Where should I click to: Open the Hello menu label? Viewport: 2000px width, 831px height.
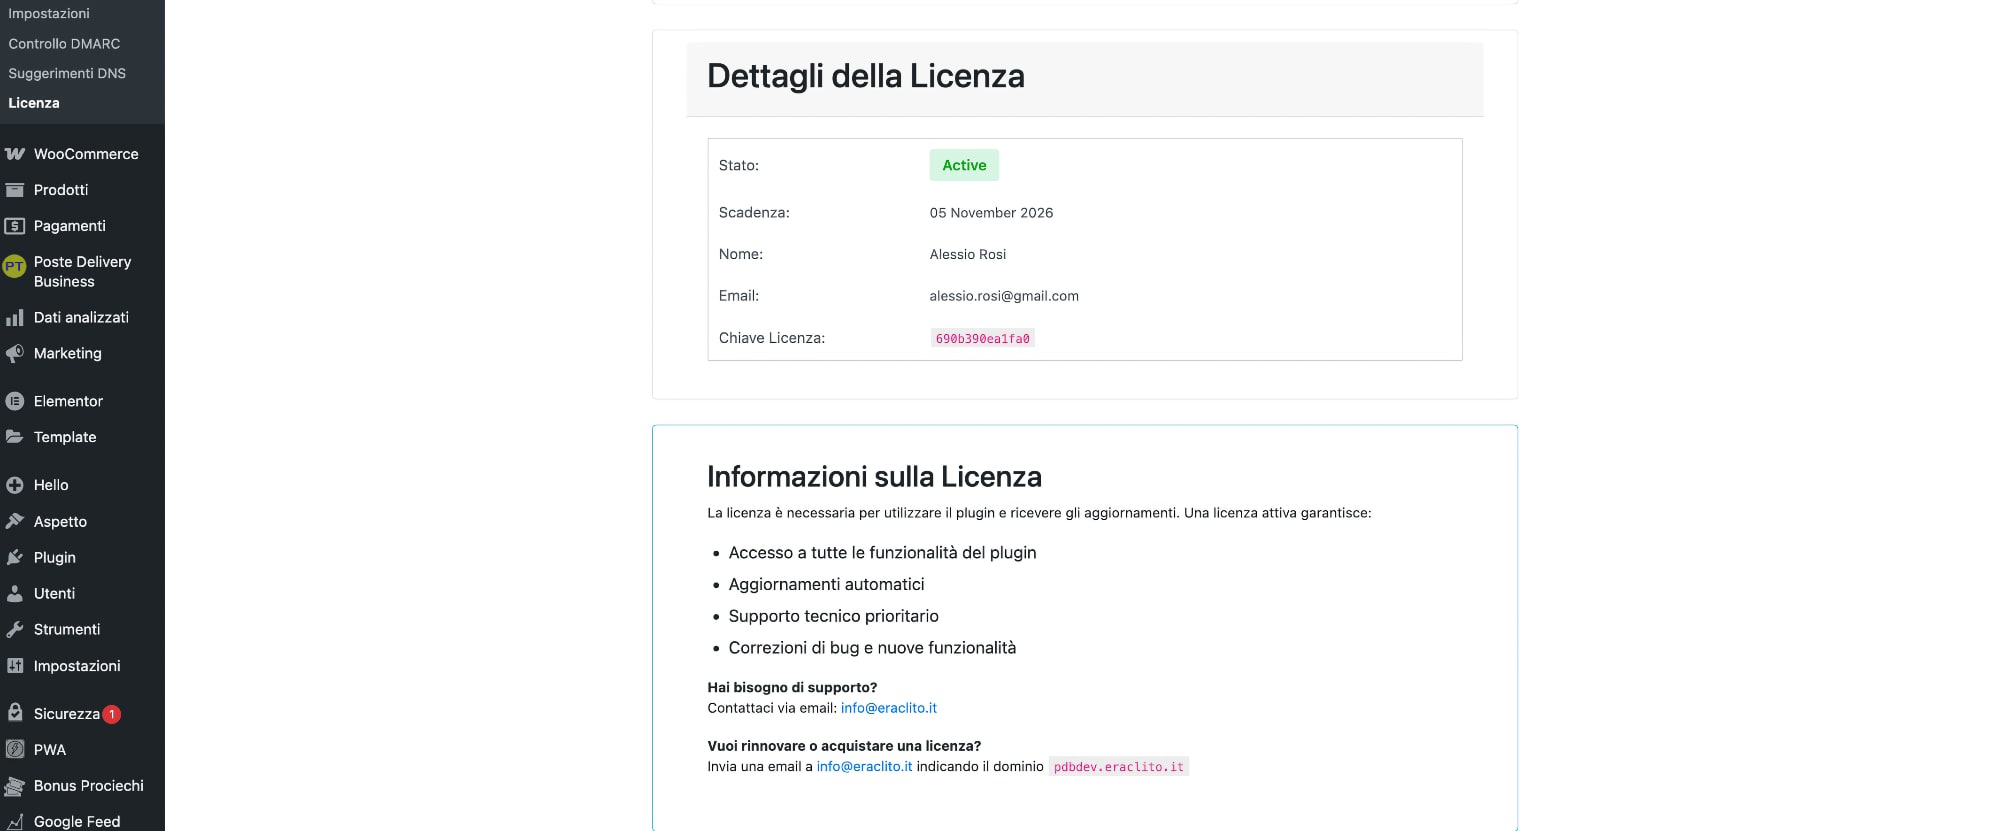[51, 486]
